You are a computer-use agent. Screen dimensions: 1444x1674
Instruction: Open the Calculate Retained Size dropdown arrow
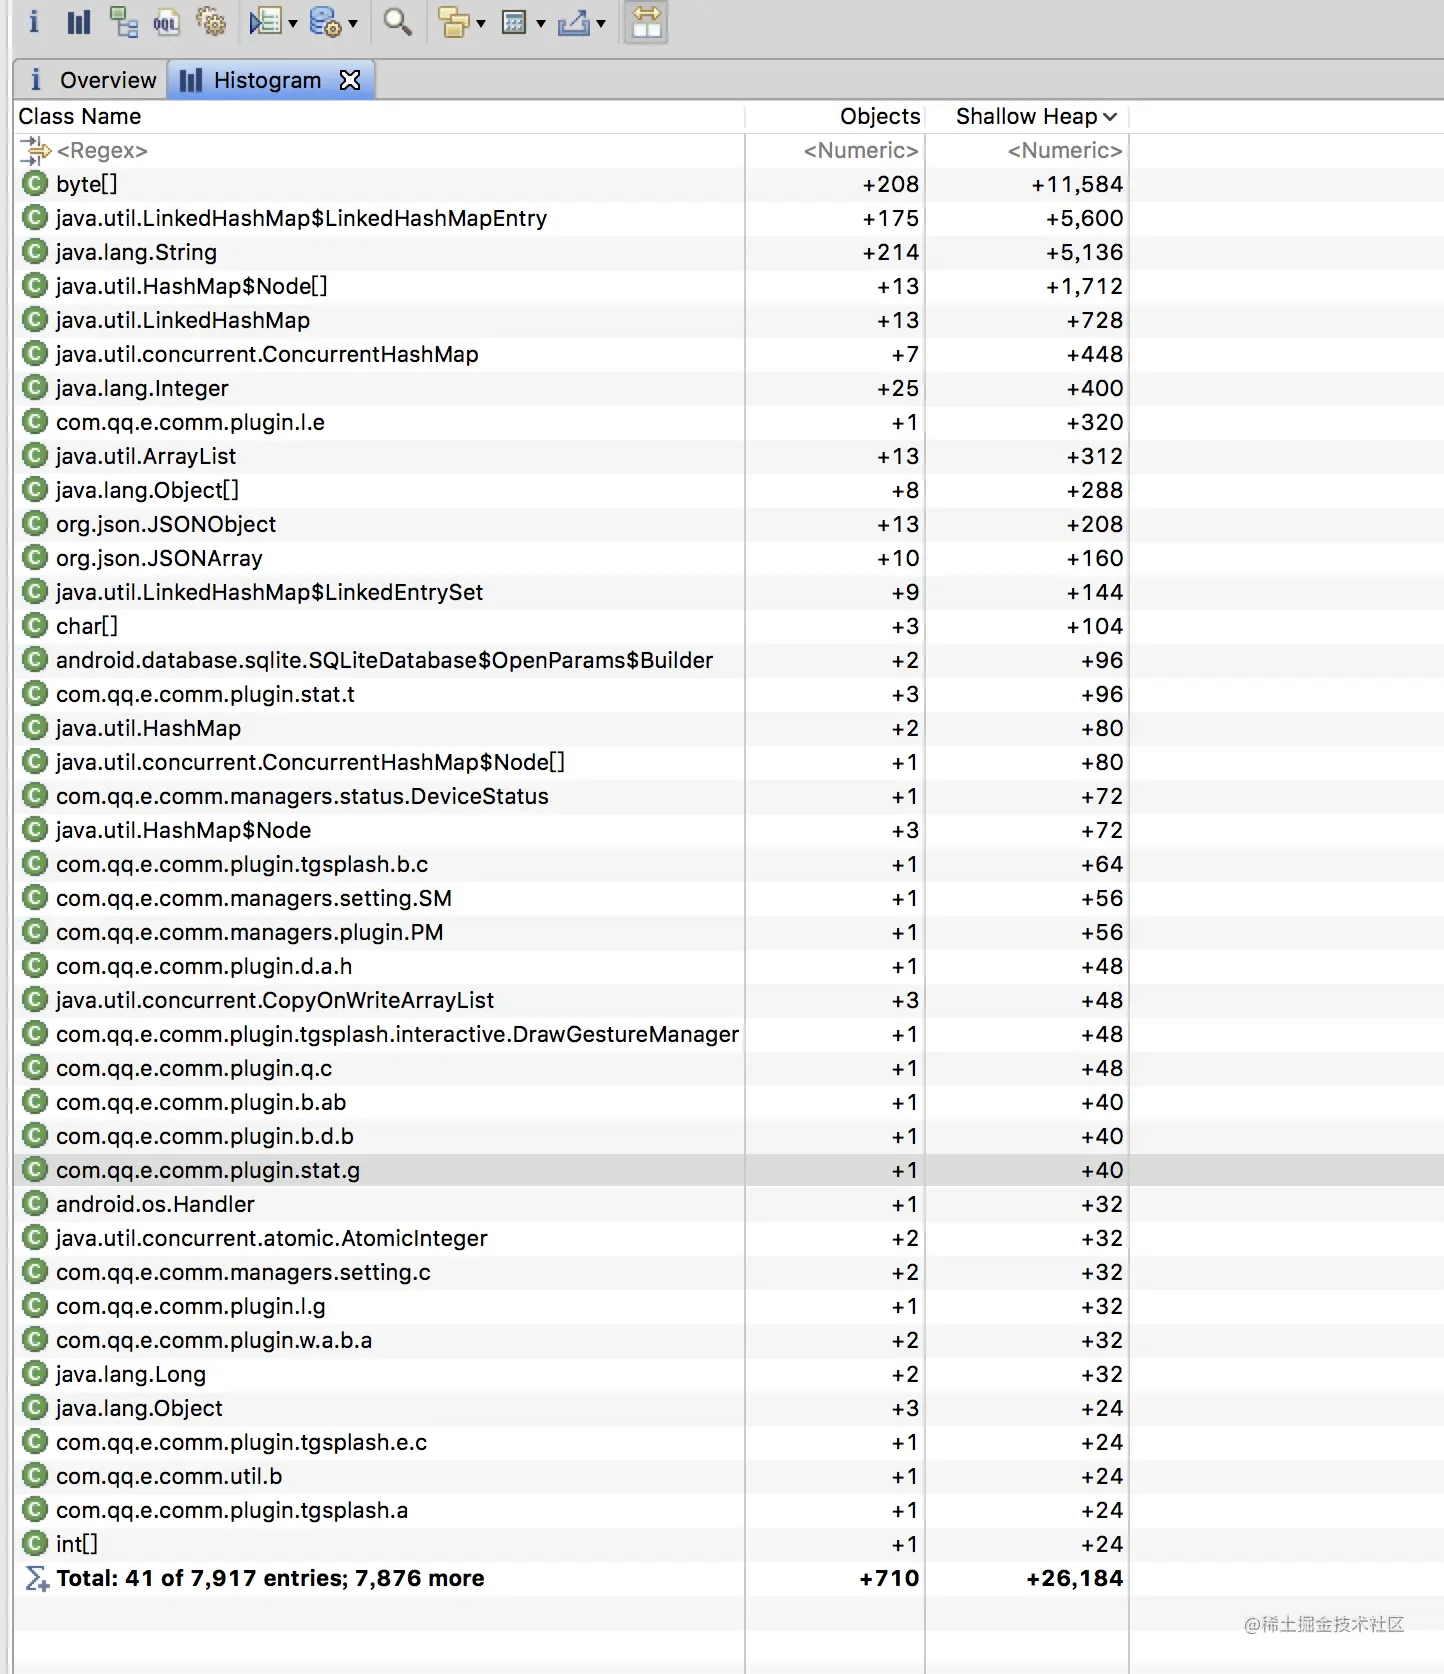coord(540,23)
